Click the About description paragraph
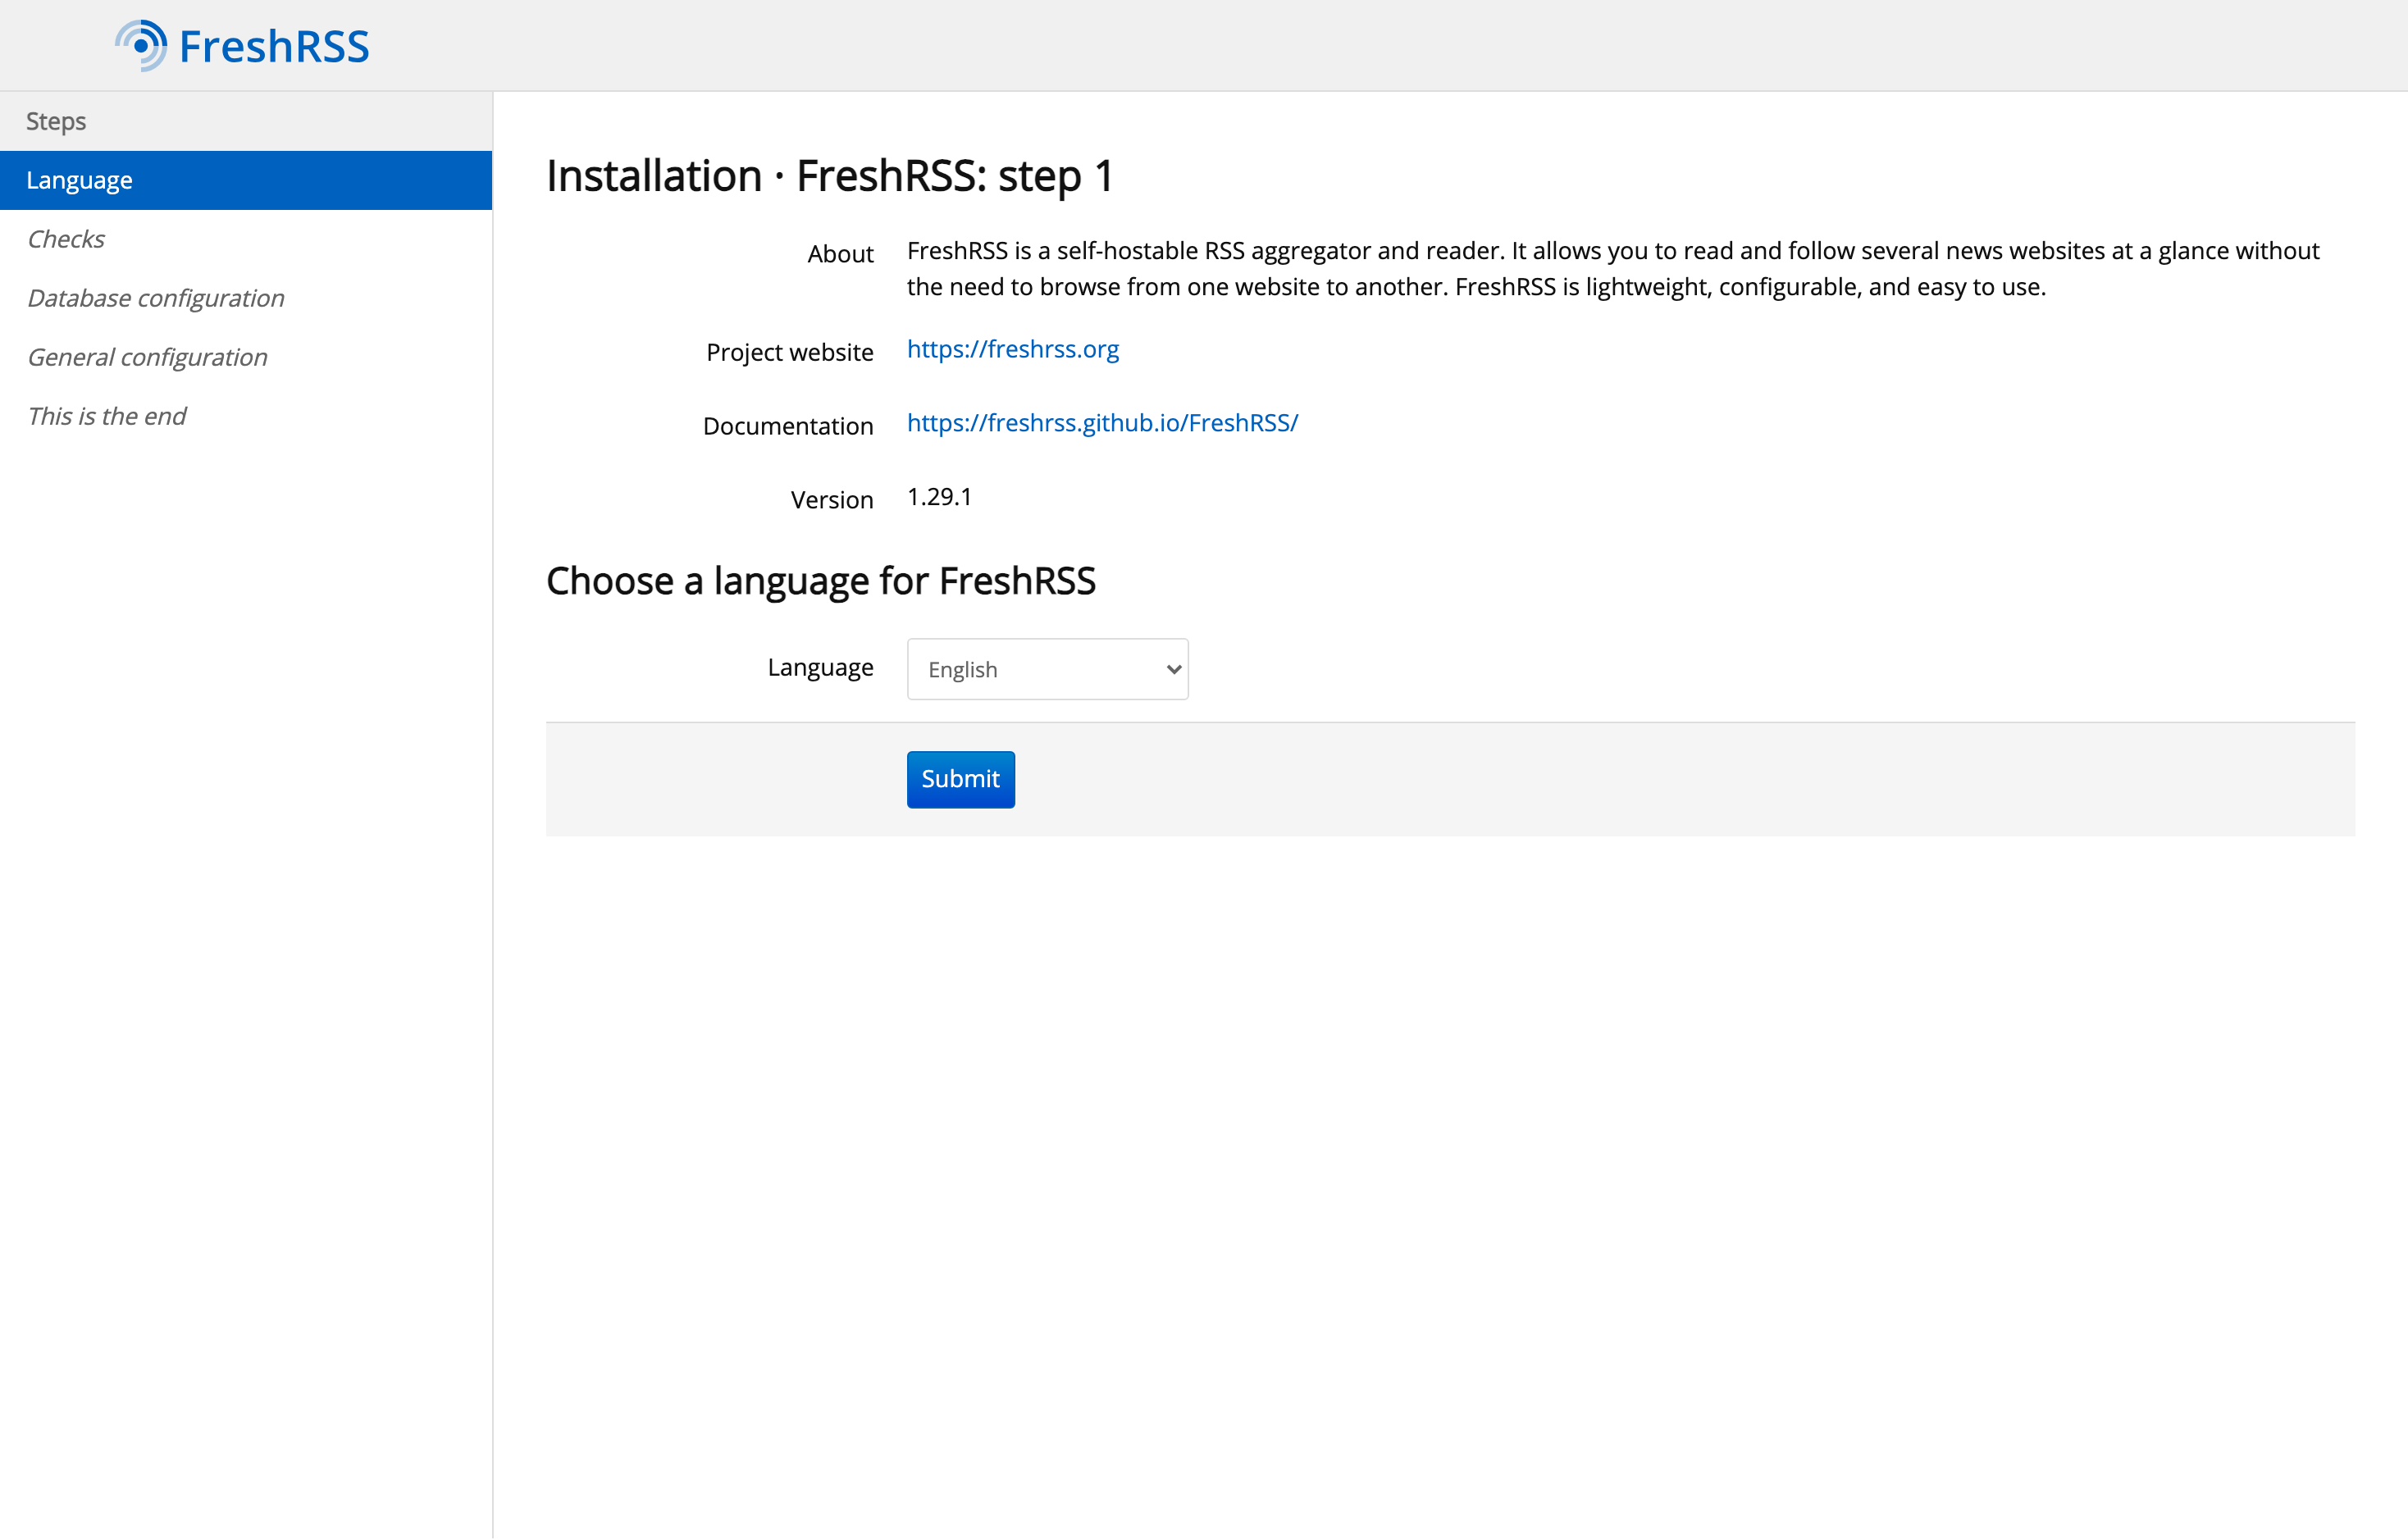2408x1540 pixels. coord(1612,269)
